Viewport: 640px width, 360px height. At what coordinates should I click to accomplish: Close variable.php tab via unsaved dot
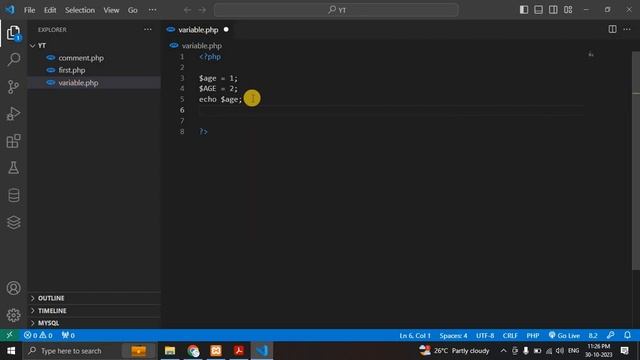coord(226,29)
